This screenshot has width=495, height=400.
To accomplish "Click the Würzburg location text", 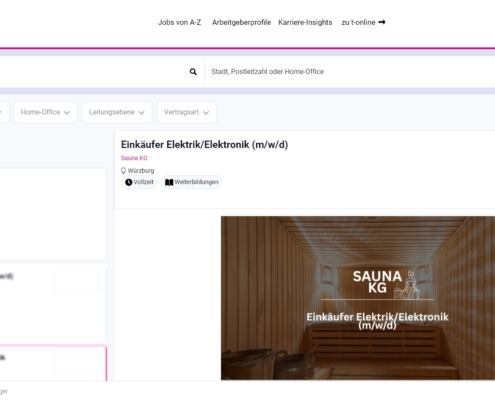I will (x=141, y=171).
